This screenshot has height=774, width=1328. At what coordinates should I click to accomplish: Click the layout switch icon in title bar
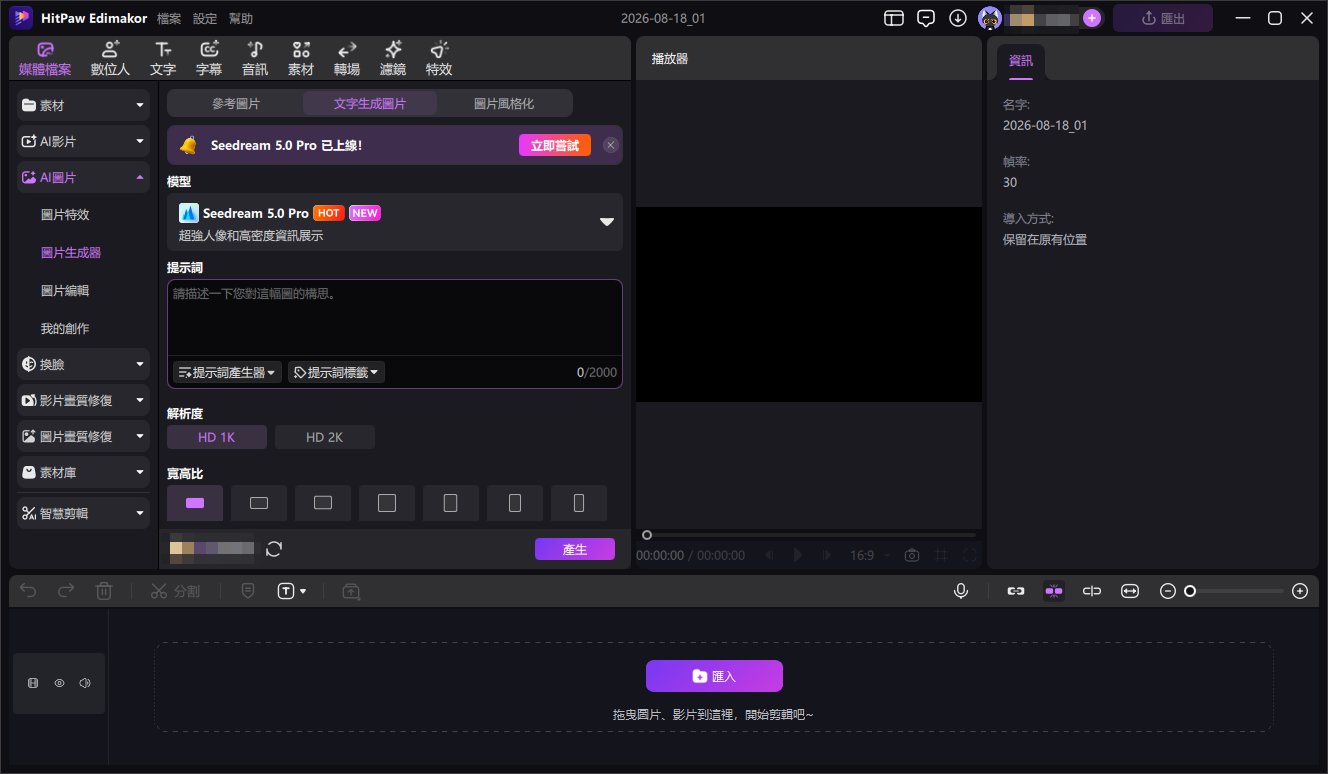point(894,18)
